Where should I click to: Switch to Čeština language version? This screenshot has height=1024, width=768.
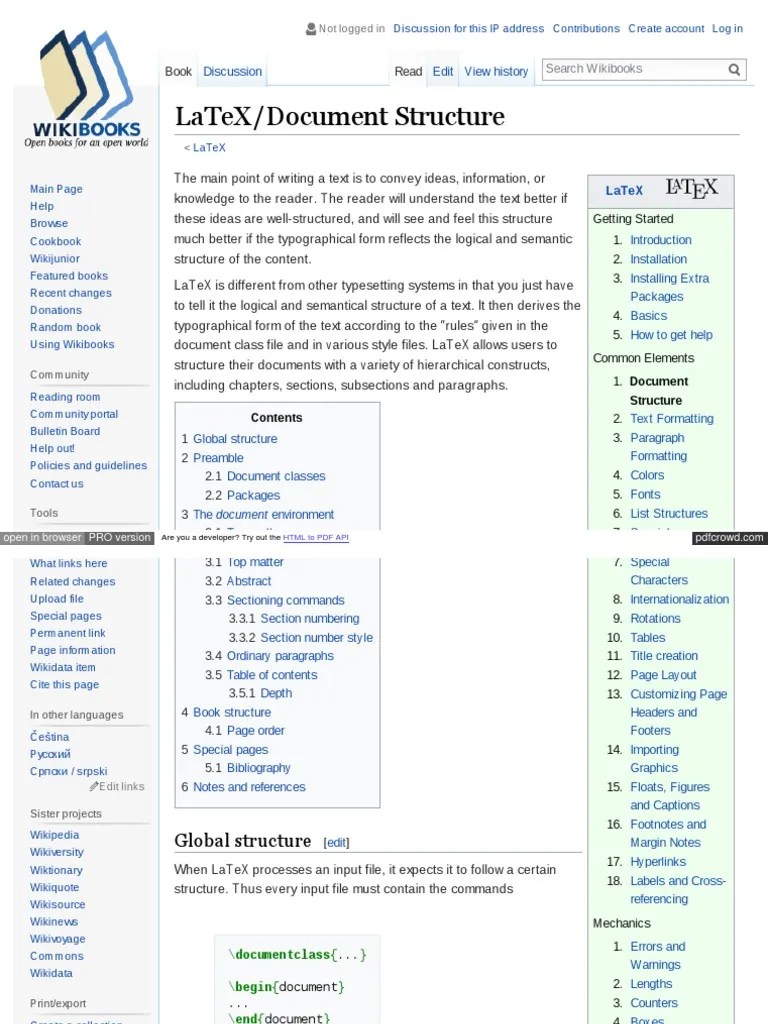pyautogui.click(x=49, y=737)
